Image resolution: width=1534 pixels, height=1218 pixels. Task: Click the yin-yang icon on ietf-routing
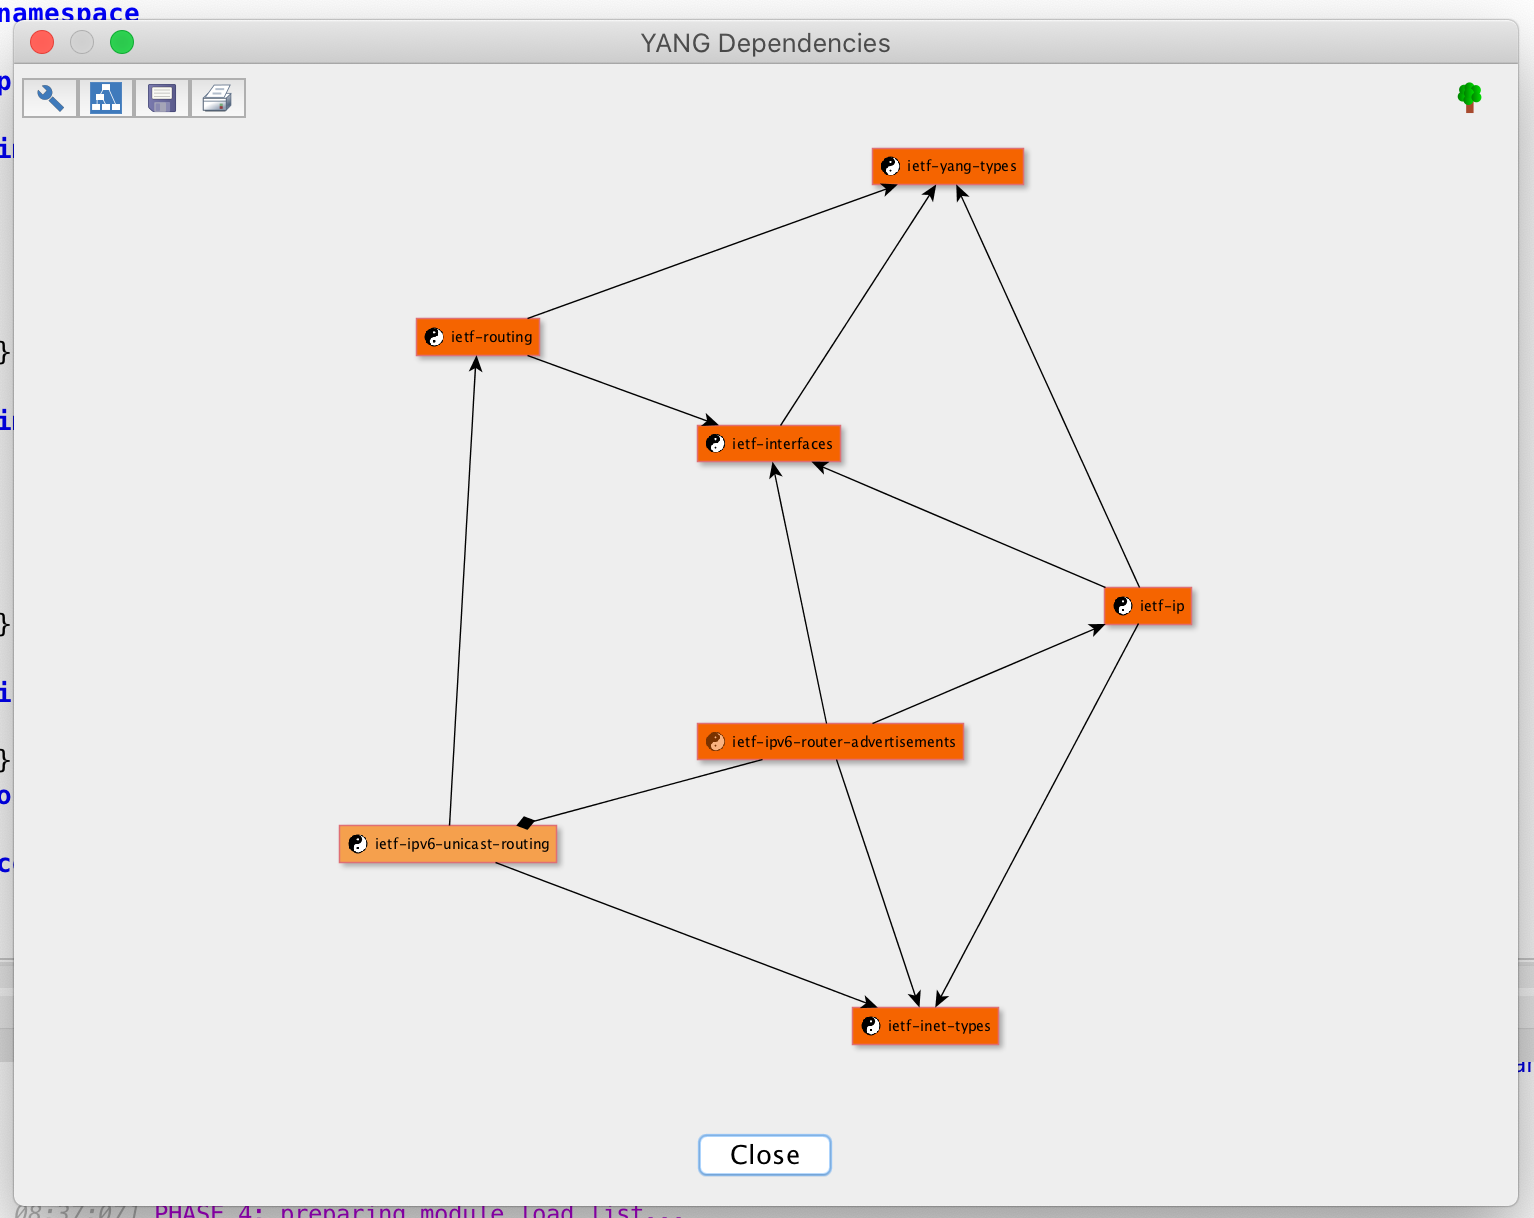(x=434, y=337)
